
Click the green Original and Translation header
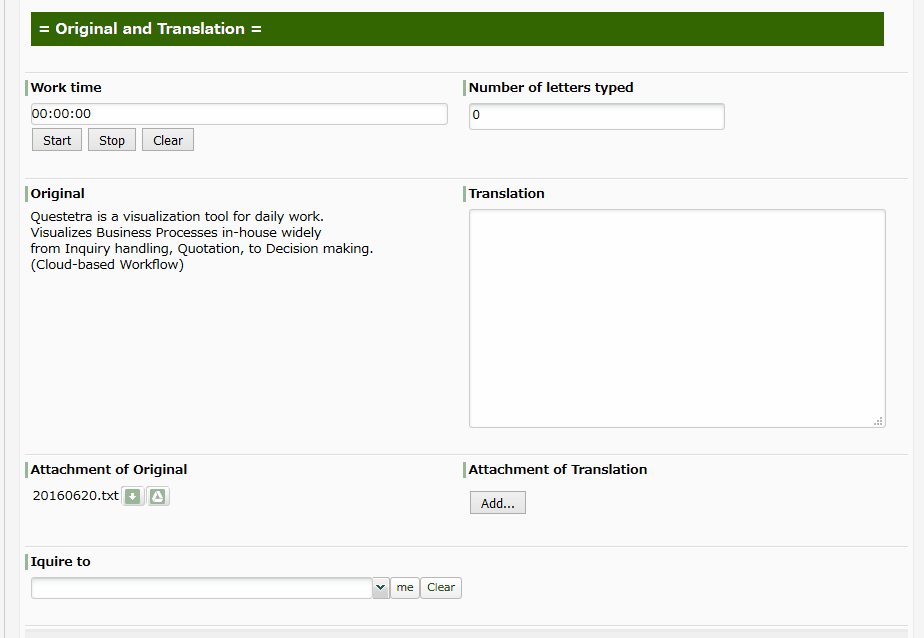(149, 28)
